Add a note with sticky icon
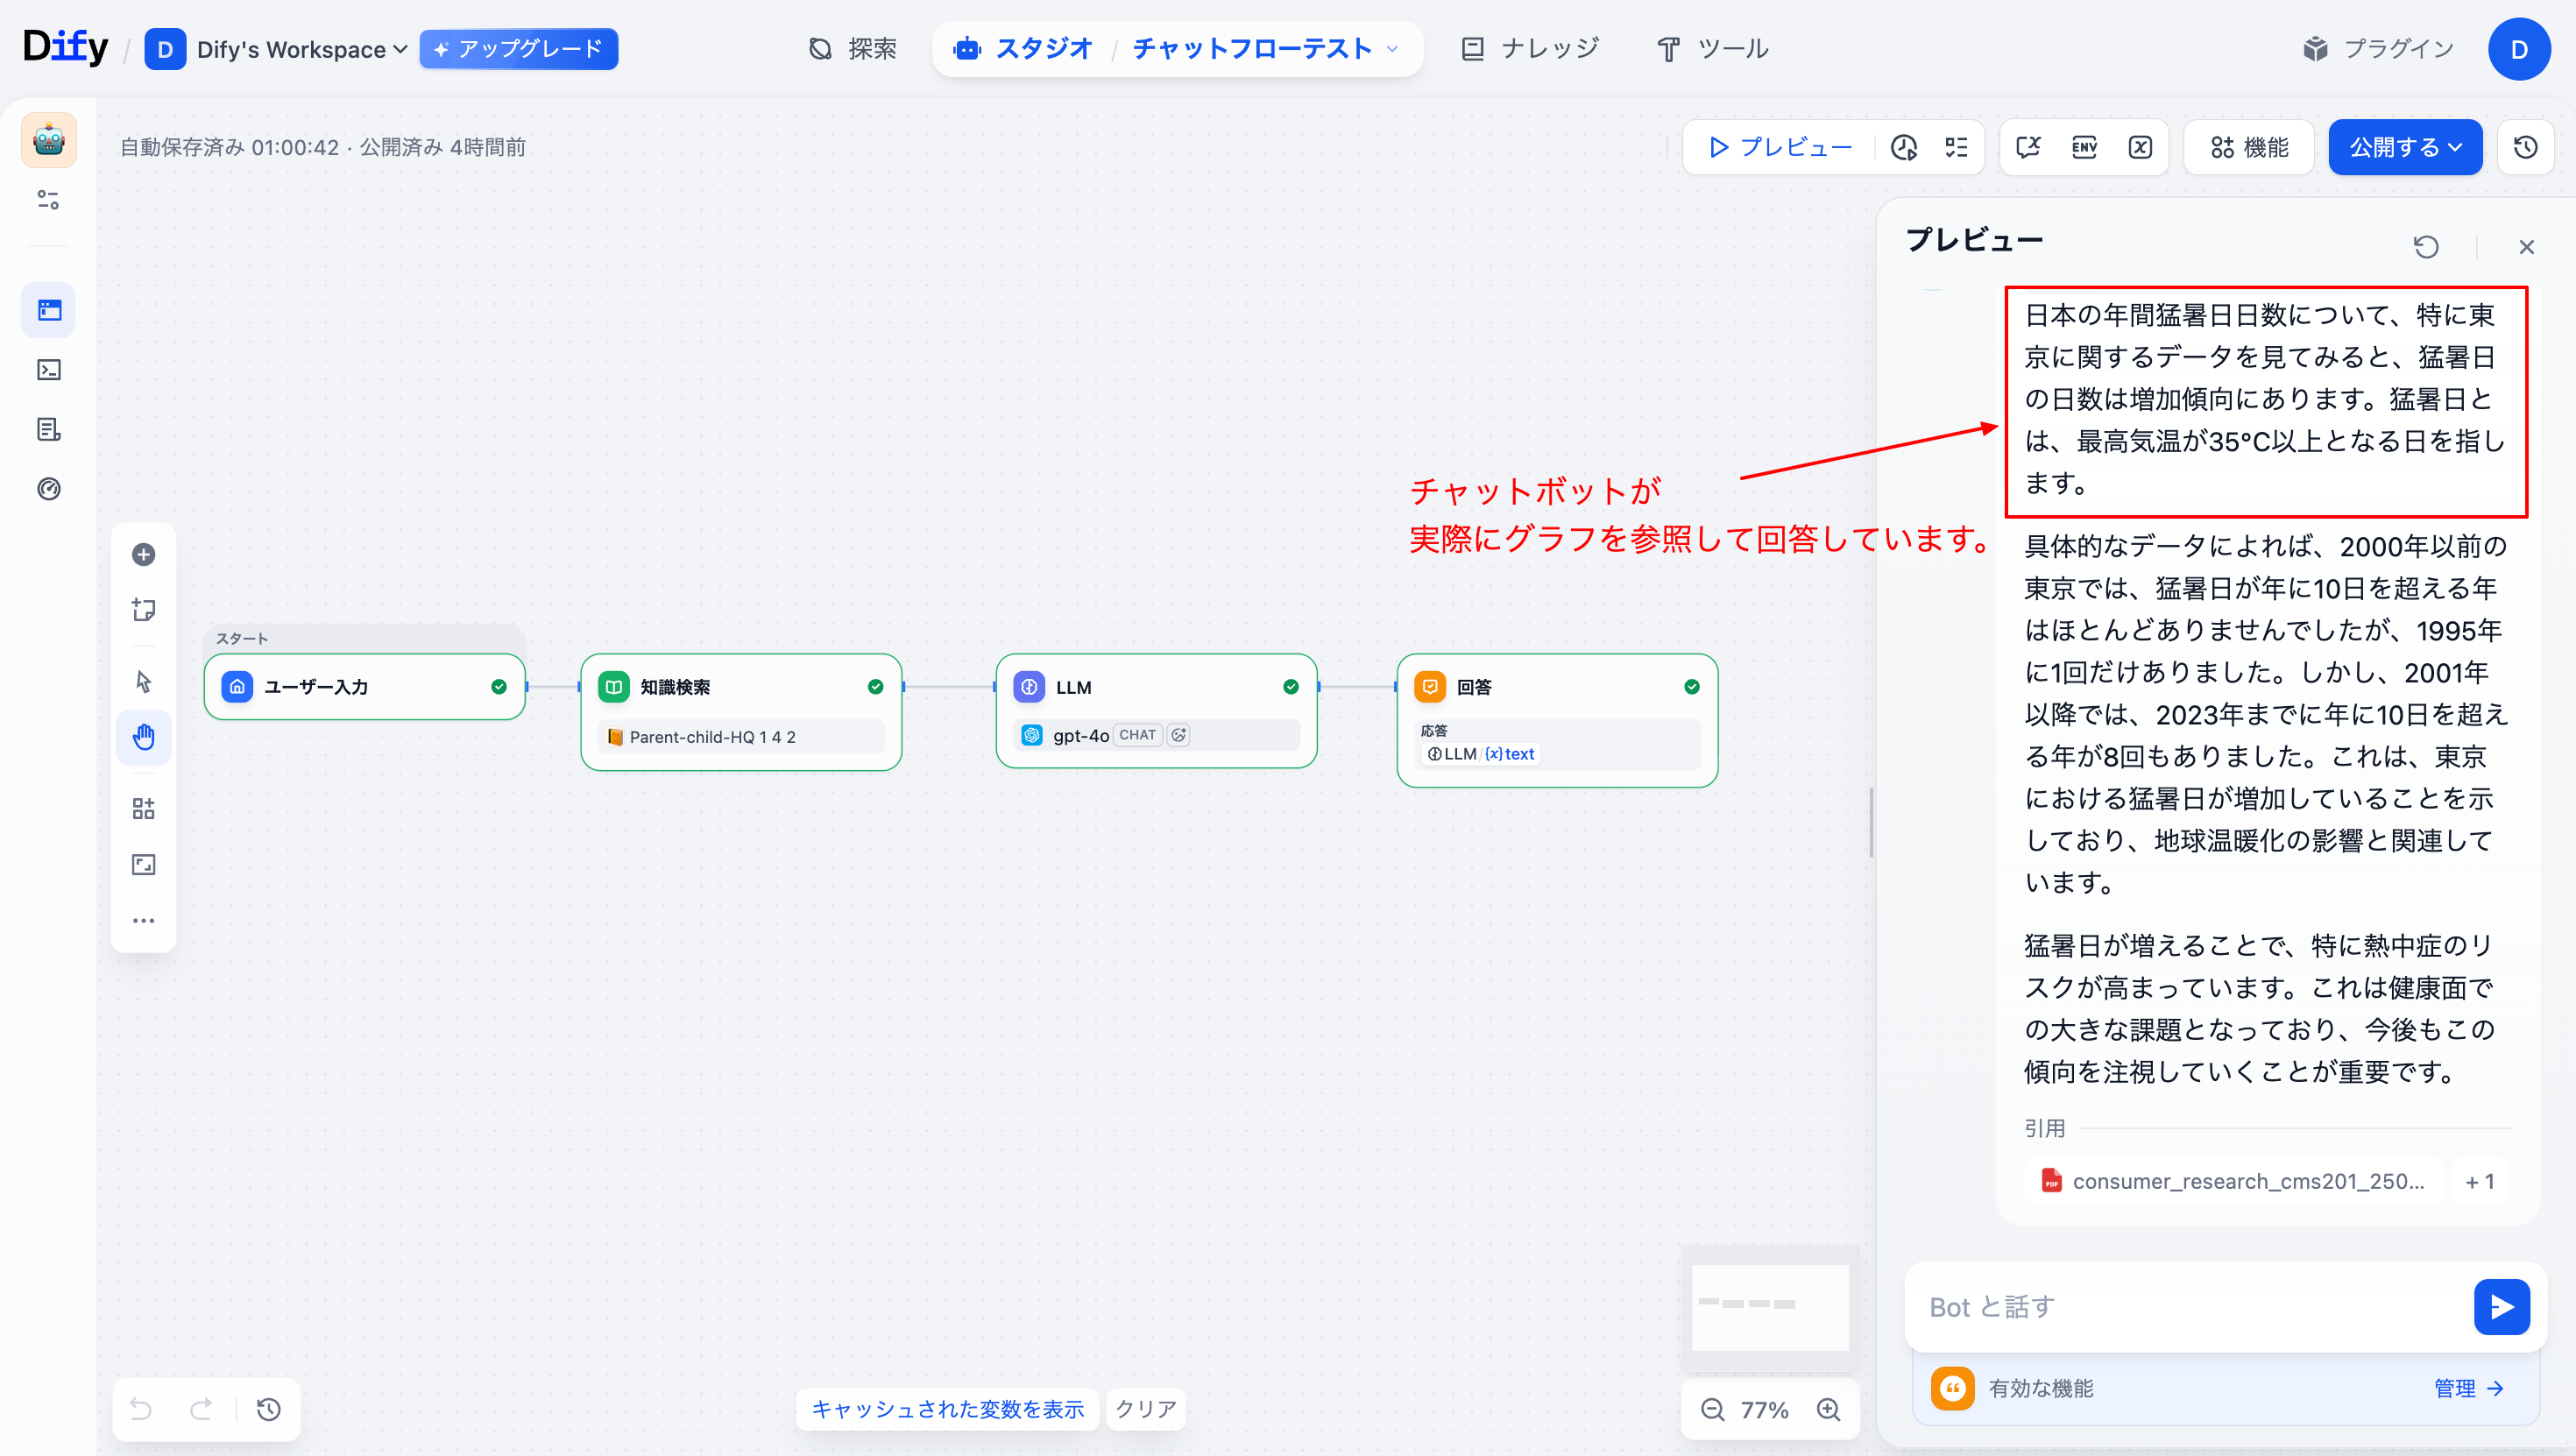 [x=143, y=609]
